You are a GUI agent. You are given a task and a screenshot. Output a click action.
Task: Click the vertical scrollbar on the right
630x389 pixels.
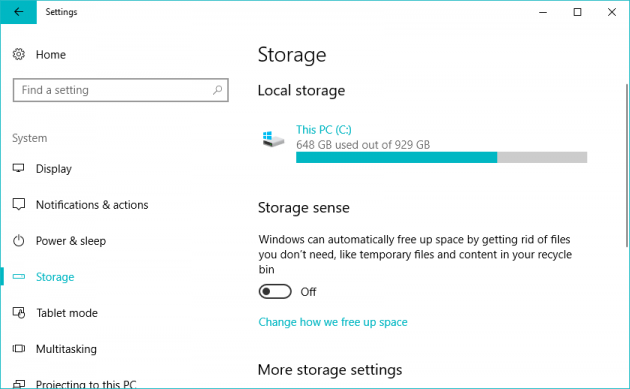[x=627, y=165]
